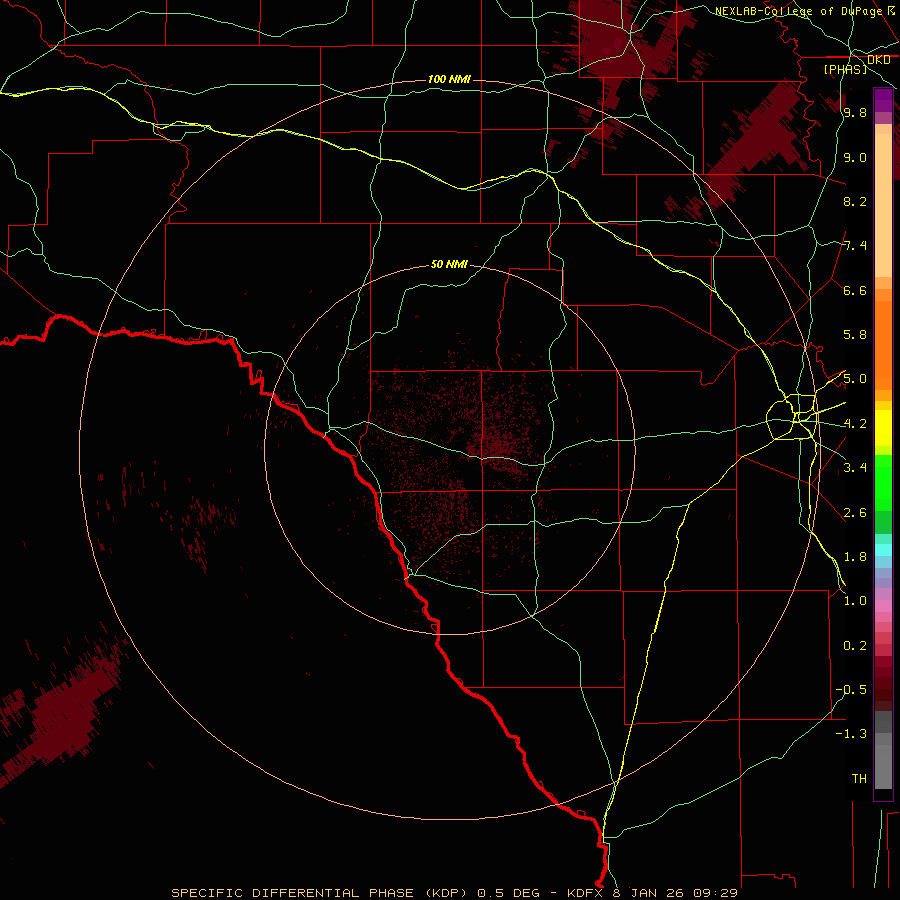Pick the purple swatch atop the color bar
Screen dimensions: 900x900
883,100
